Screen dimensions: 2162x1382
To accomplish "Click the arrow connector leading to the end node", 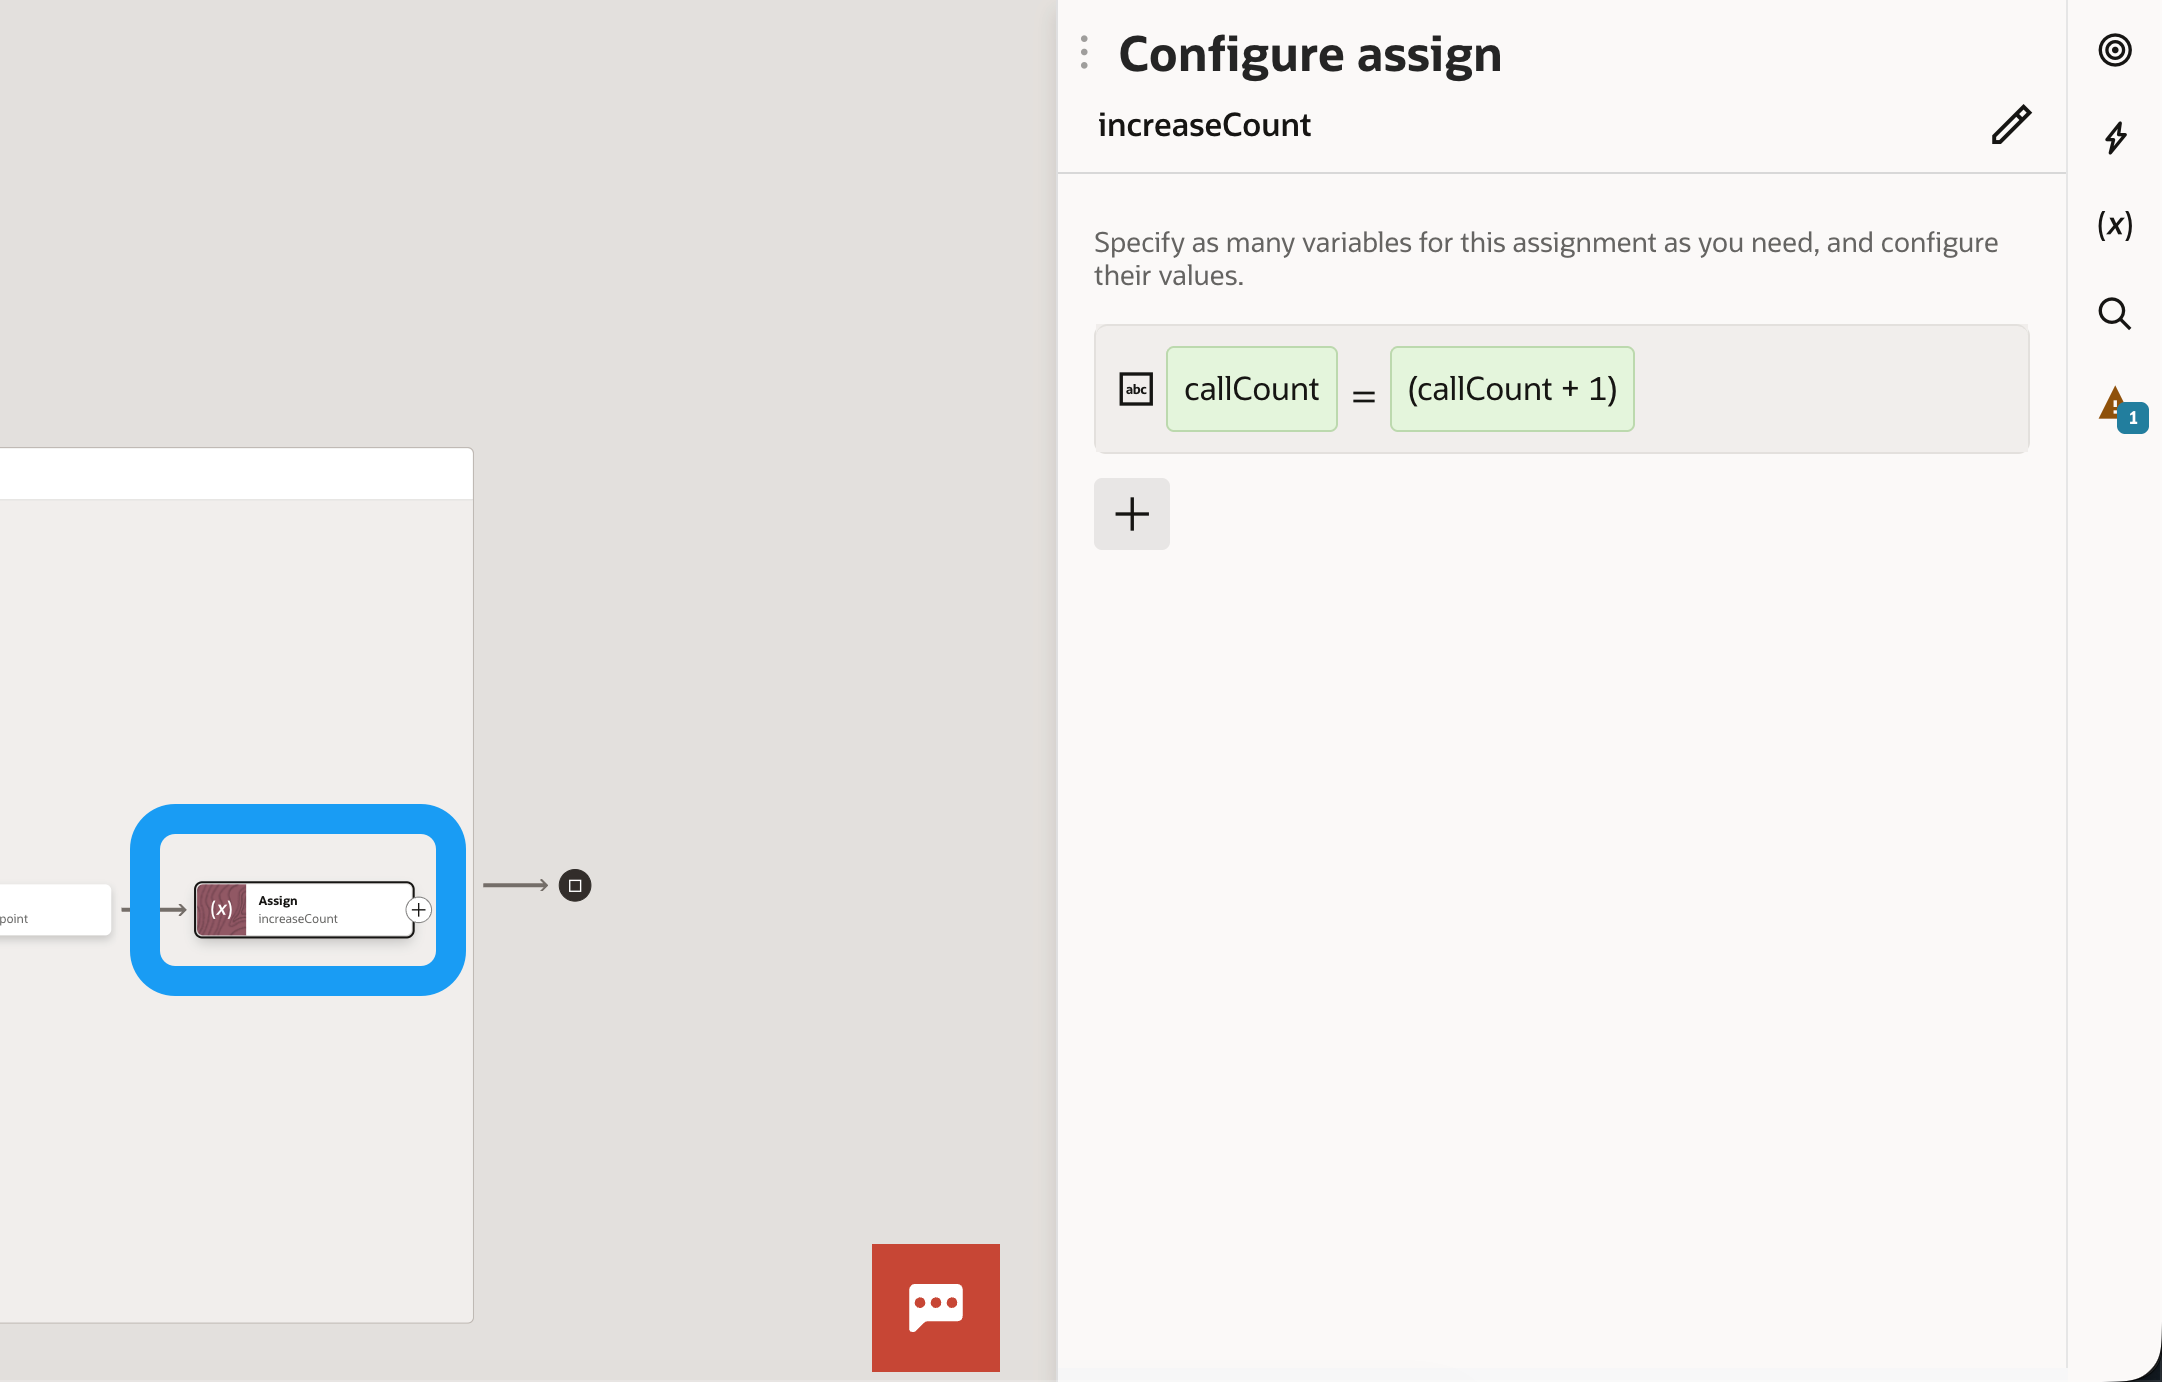I will coord(514,885).
